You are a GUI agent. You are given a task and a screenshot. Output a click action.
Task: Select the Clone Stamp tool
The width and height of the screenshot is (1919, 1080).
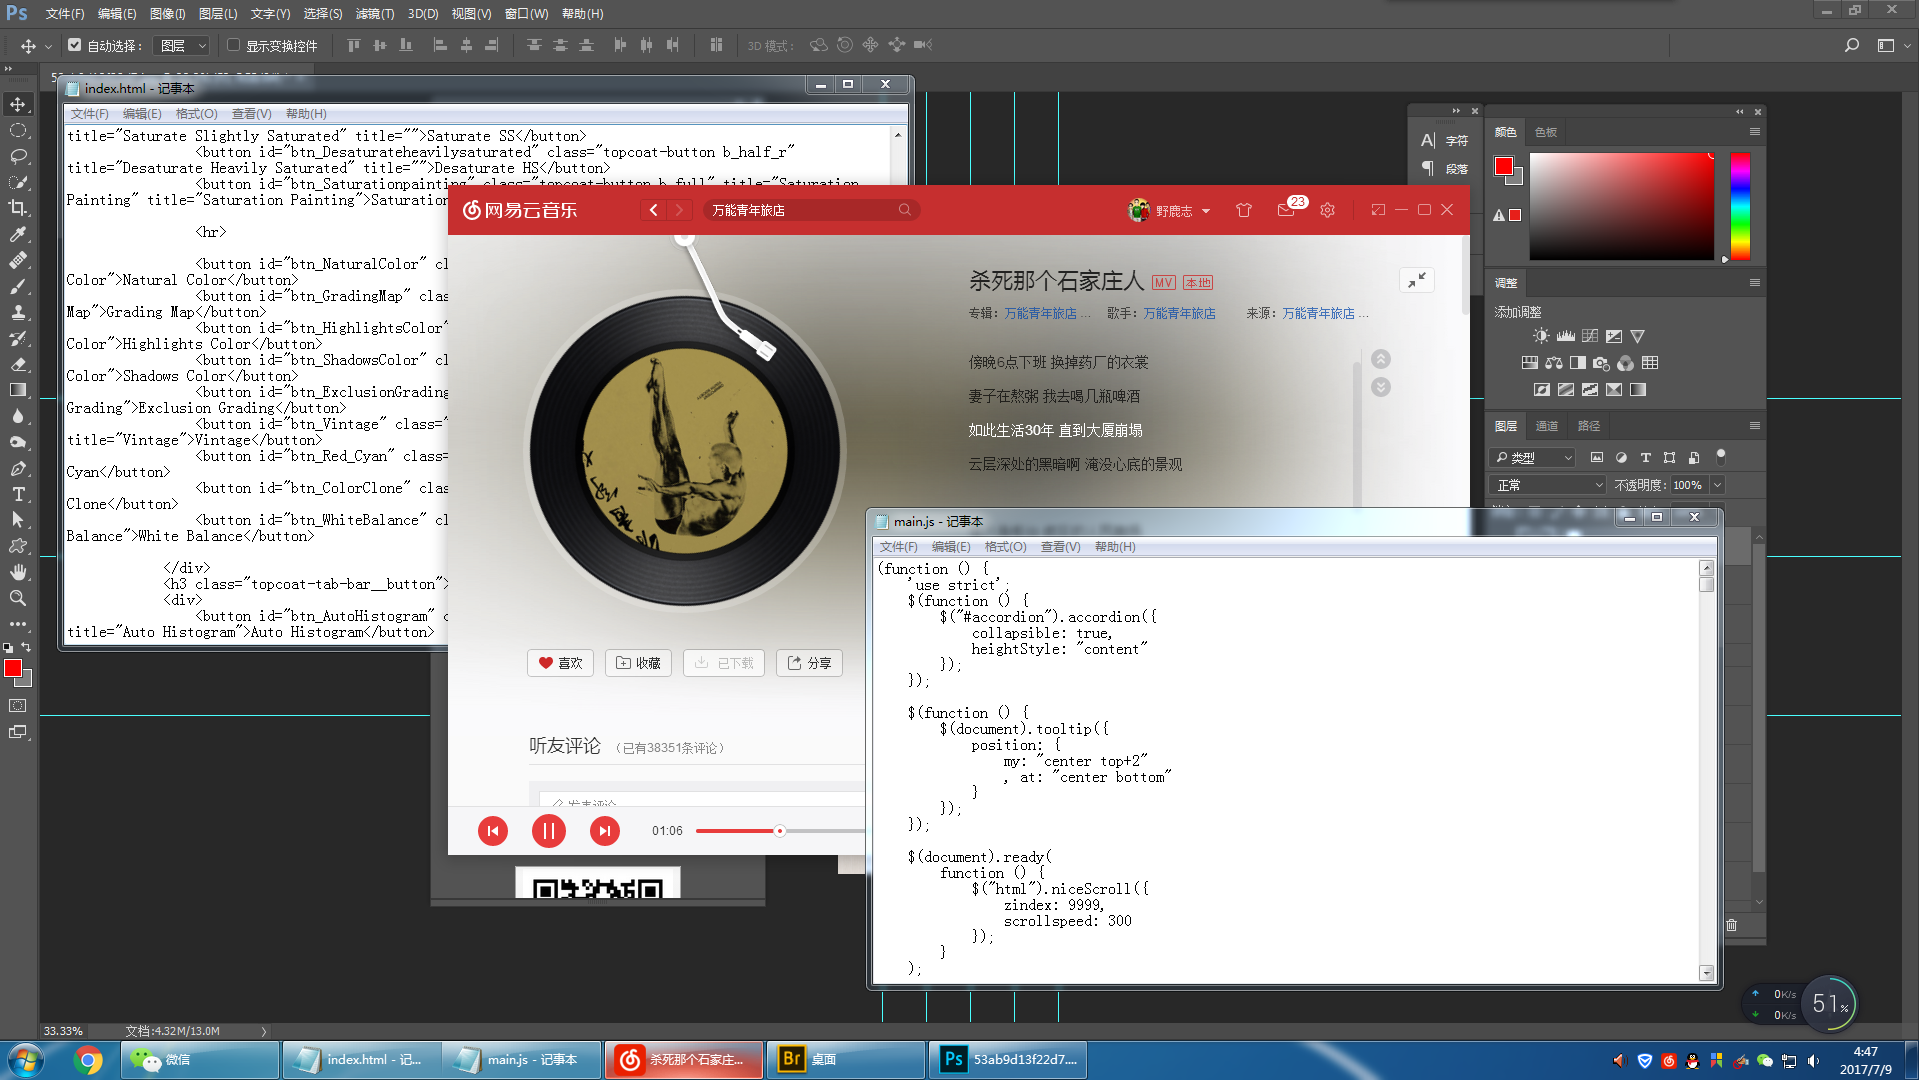[x=18, y=312]
